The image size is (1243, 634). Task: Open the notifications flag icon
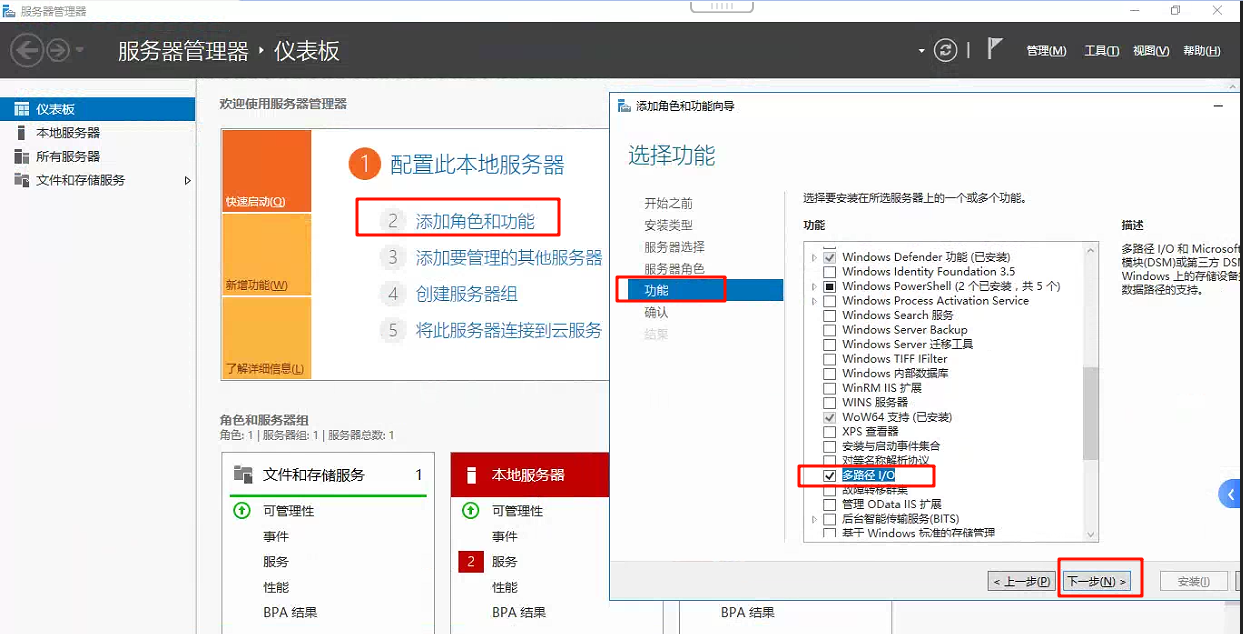(x=993, y=49)
